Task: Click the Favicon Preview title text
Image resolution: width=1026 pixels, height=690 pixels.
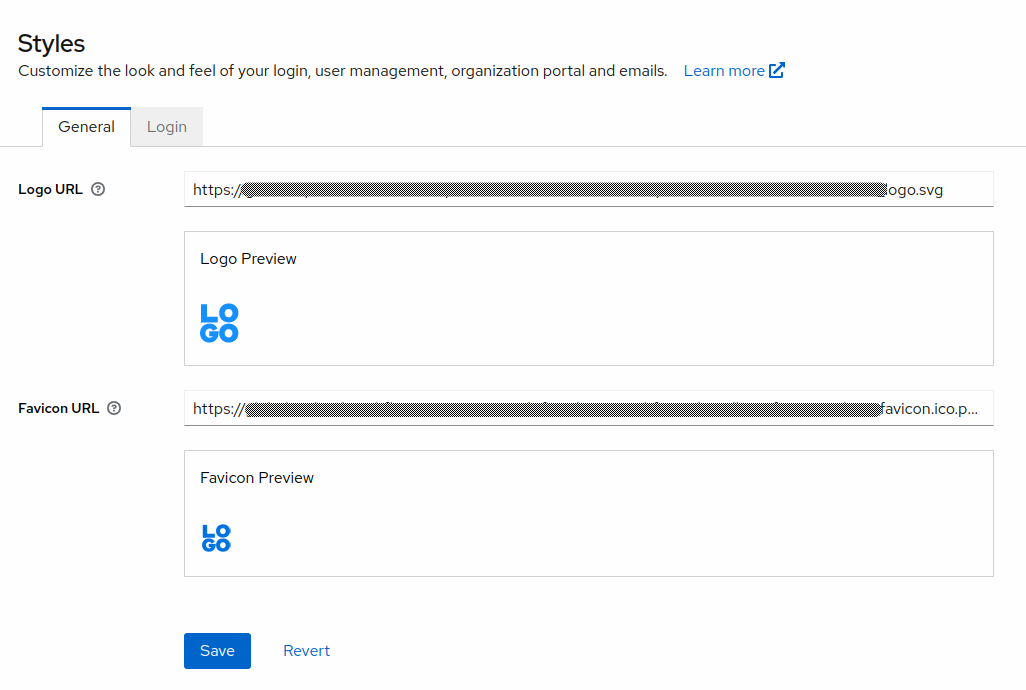Action: [257, 478]
